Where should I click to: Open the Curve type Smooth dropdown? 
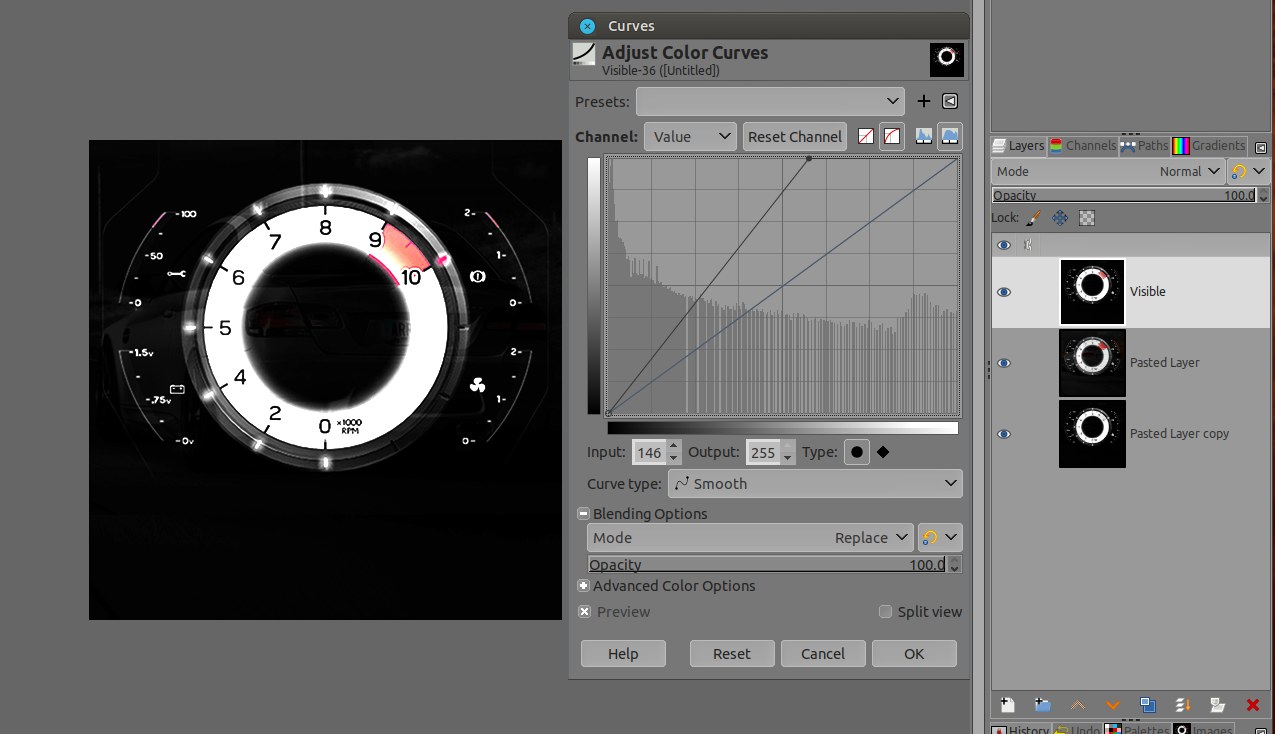(815, 484)
